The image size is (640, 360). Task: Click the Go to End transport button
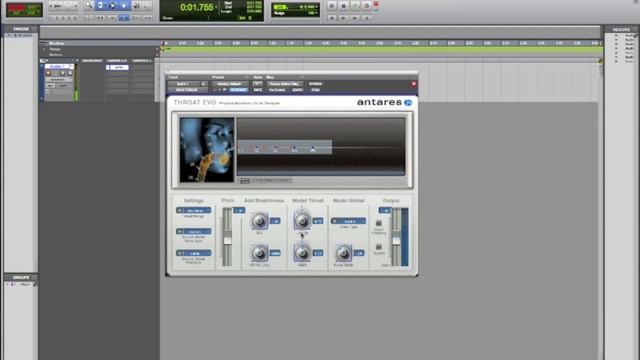(x=367, y=18)
